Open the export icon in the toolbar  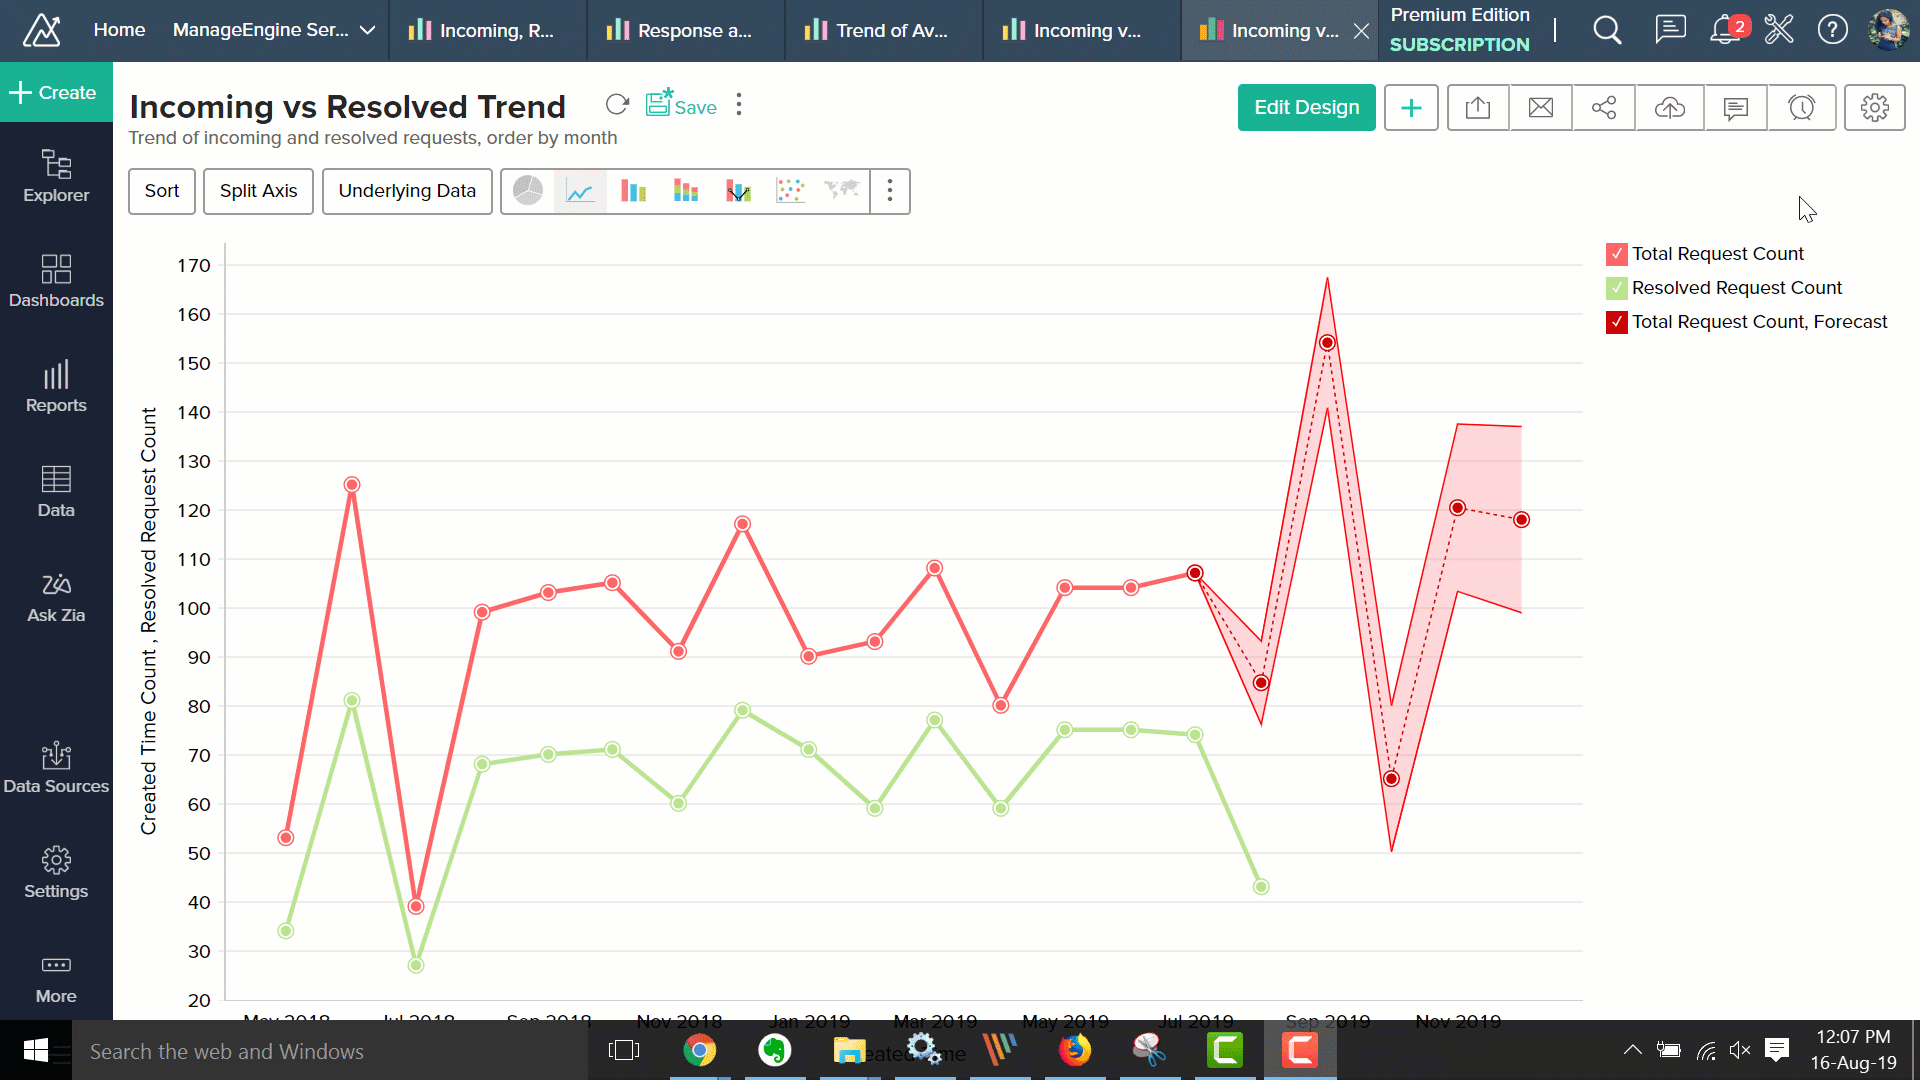tap(1478, 108)
